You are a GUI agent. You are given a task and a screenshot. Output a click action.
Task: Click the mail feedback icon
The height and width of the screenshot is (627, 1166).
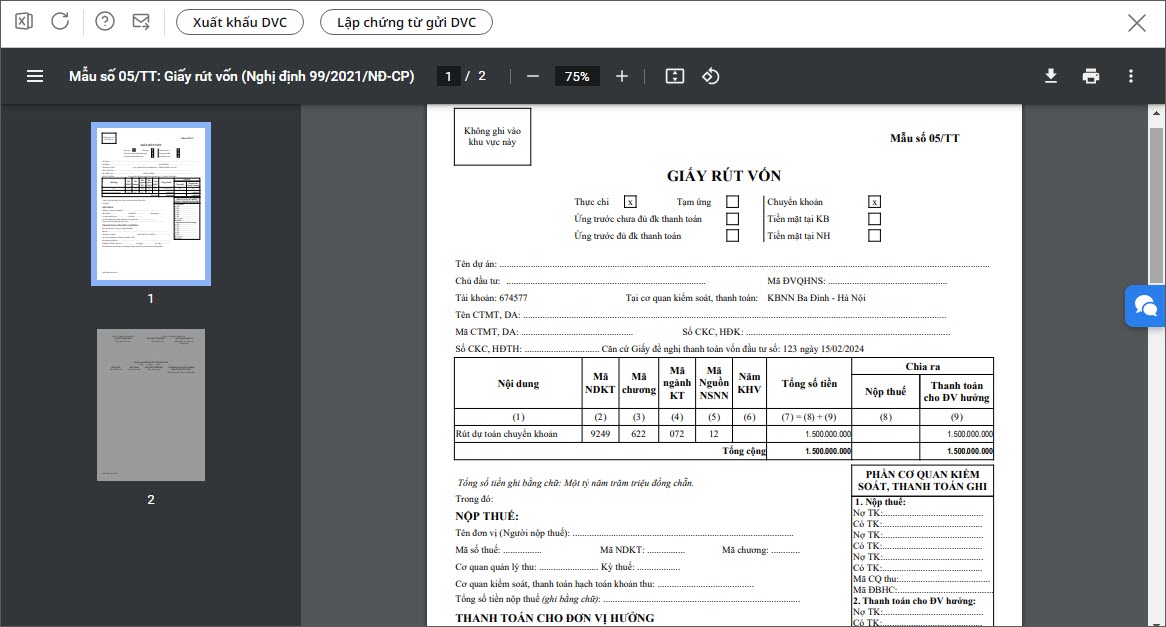click(x=141, y=22)
